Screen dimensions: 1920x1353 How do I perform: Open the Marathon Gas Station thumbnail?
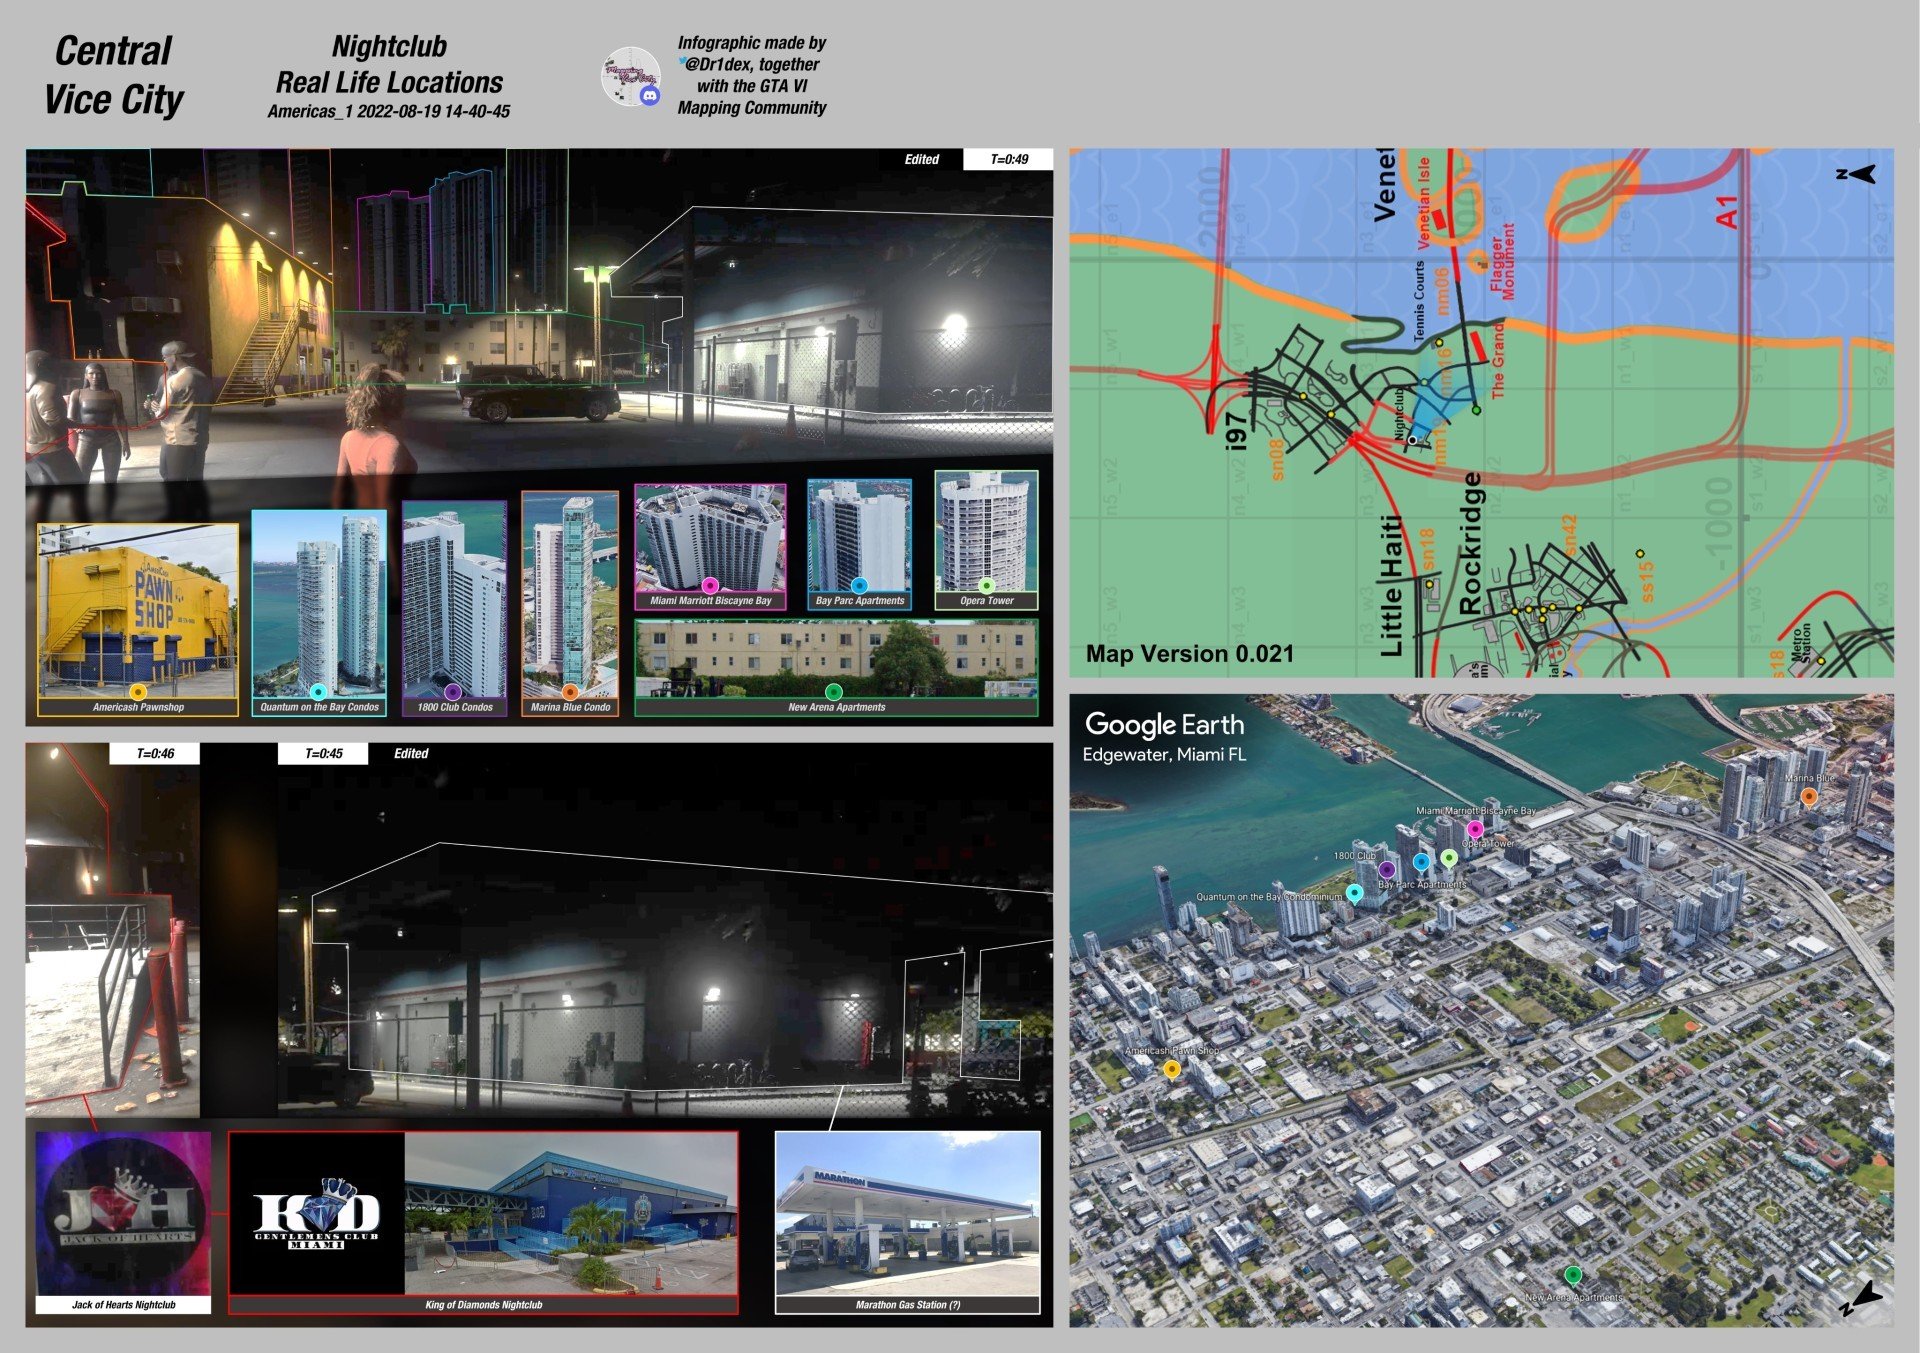(x=907, y=1222)
